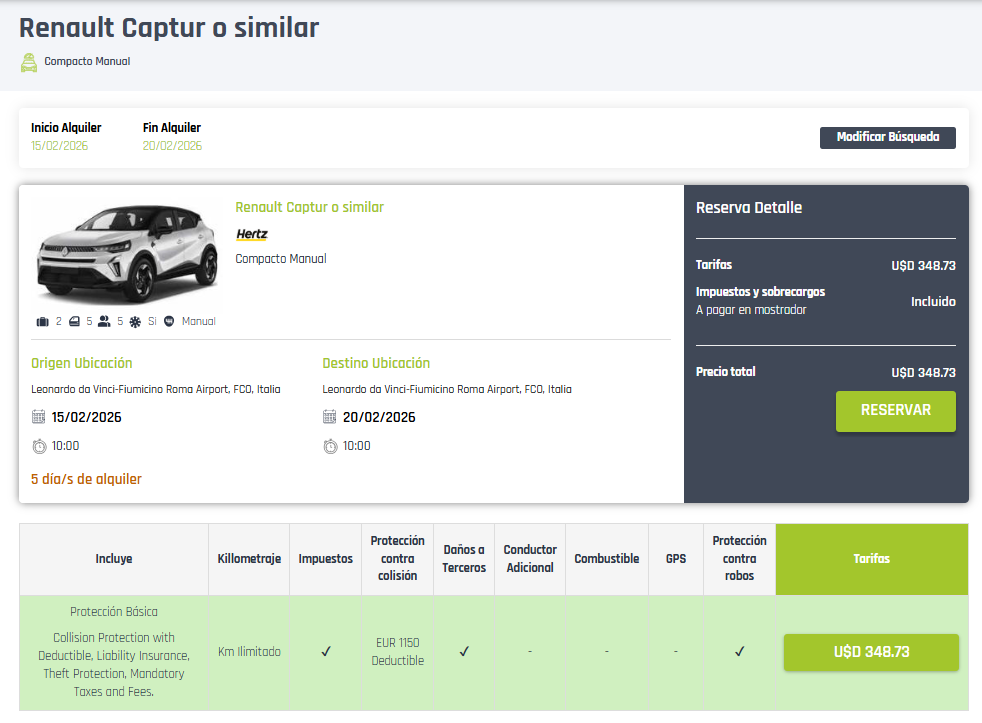This screenshot has width=982, height=723.
Task: Click the Hertz logo
Action: coord(252,234)
